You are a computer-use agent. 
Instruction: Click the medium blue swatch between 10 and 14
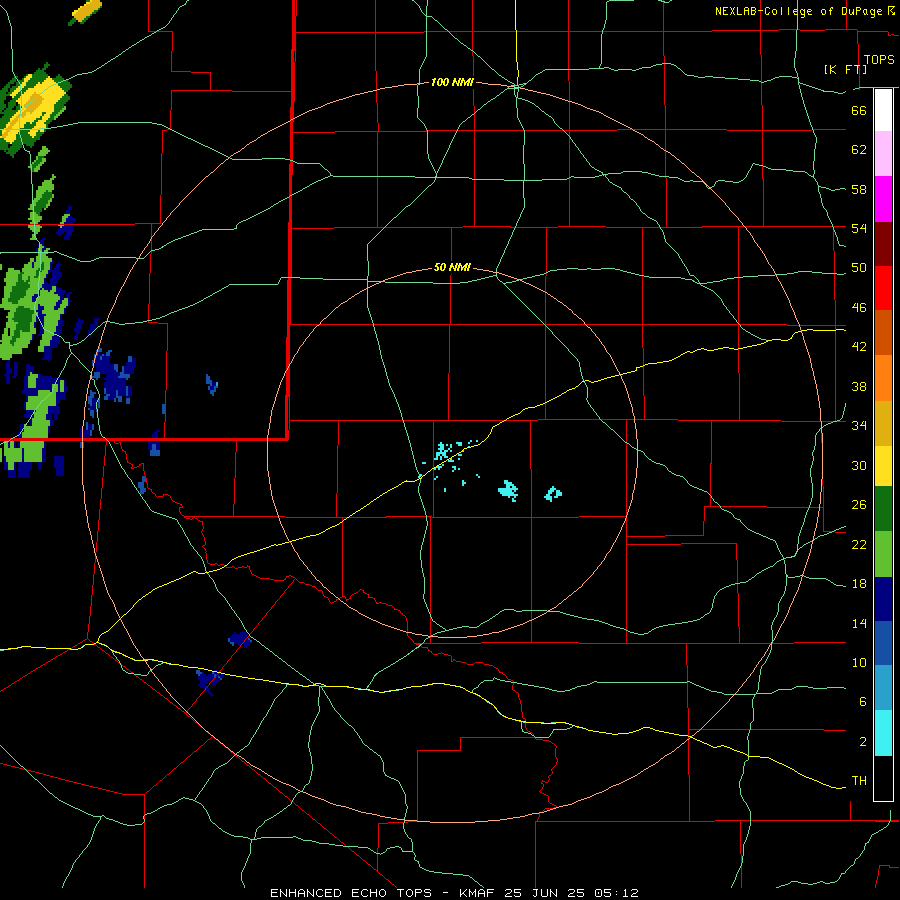coord(883,643)
